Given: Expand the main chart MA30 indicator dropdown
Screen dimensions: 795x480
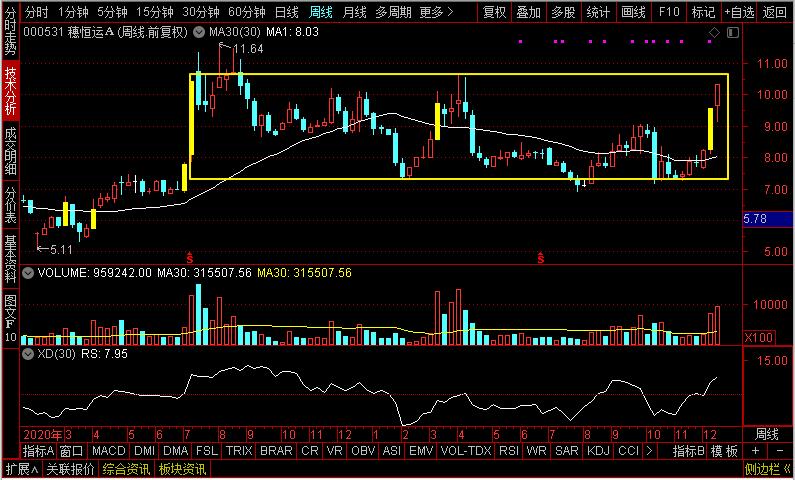Looking at the screenshot, I should coord(200,33).
